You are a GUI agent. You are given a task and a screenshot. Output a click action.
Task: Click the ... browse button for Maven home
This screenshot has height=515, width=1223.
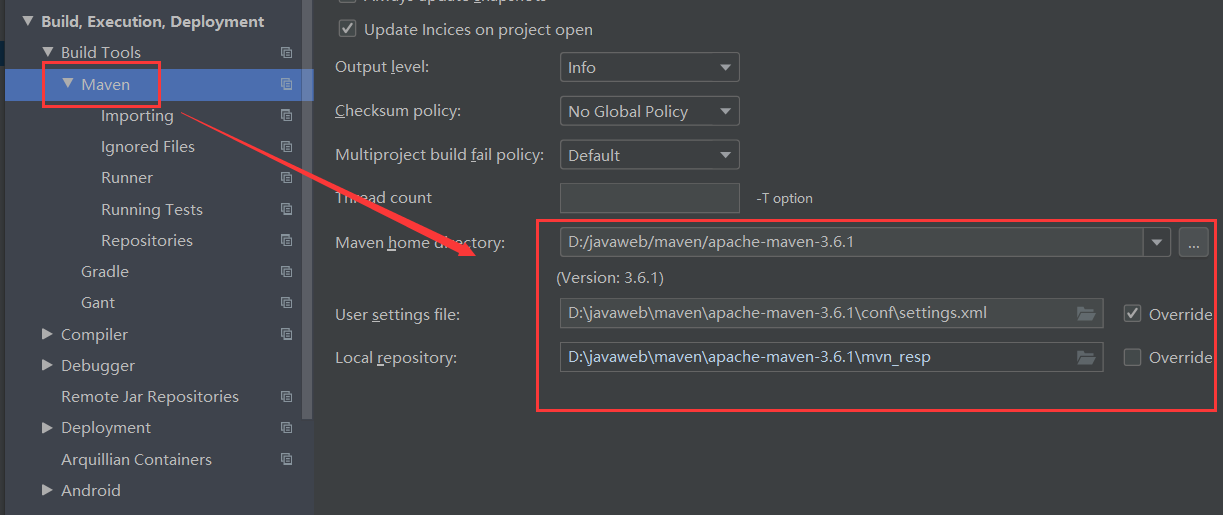tap(1194, 242)
